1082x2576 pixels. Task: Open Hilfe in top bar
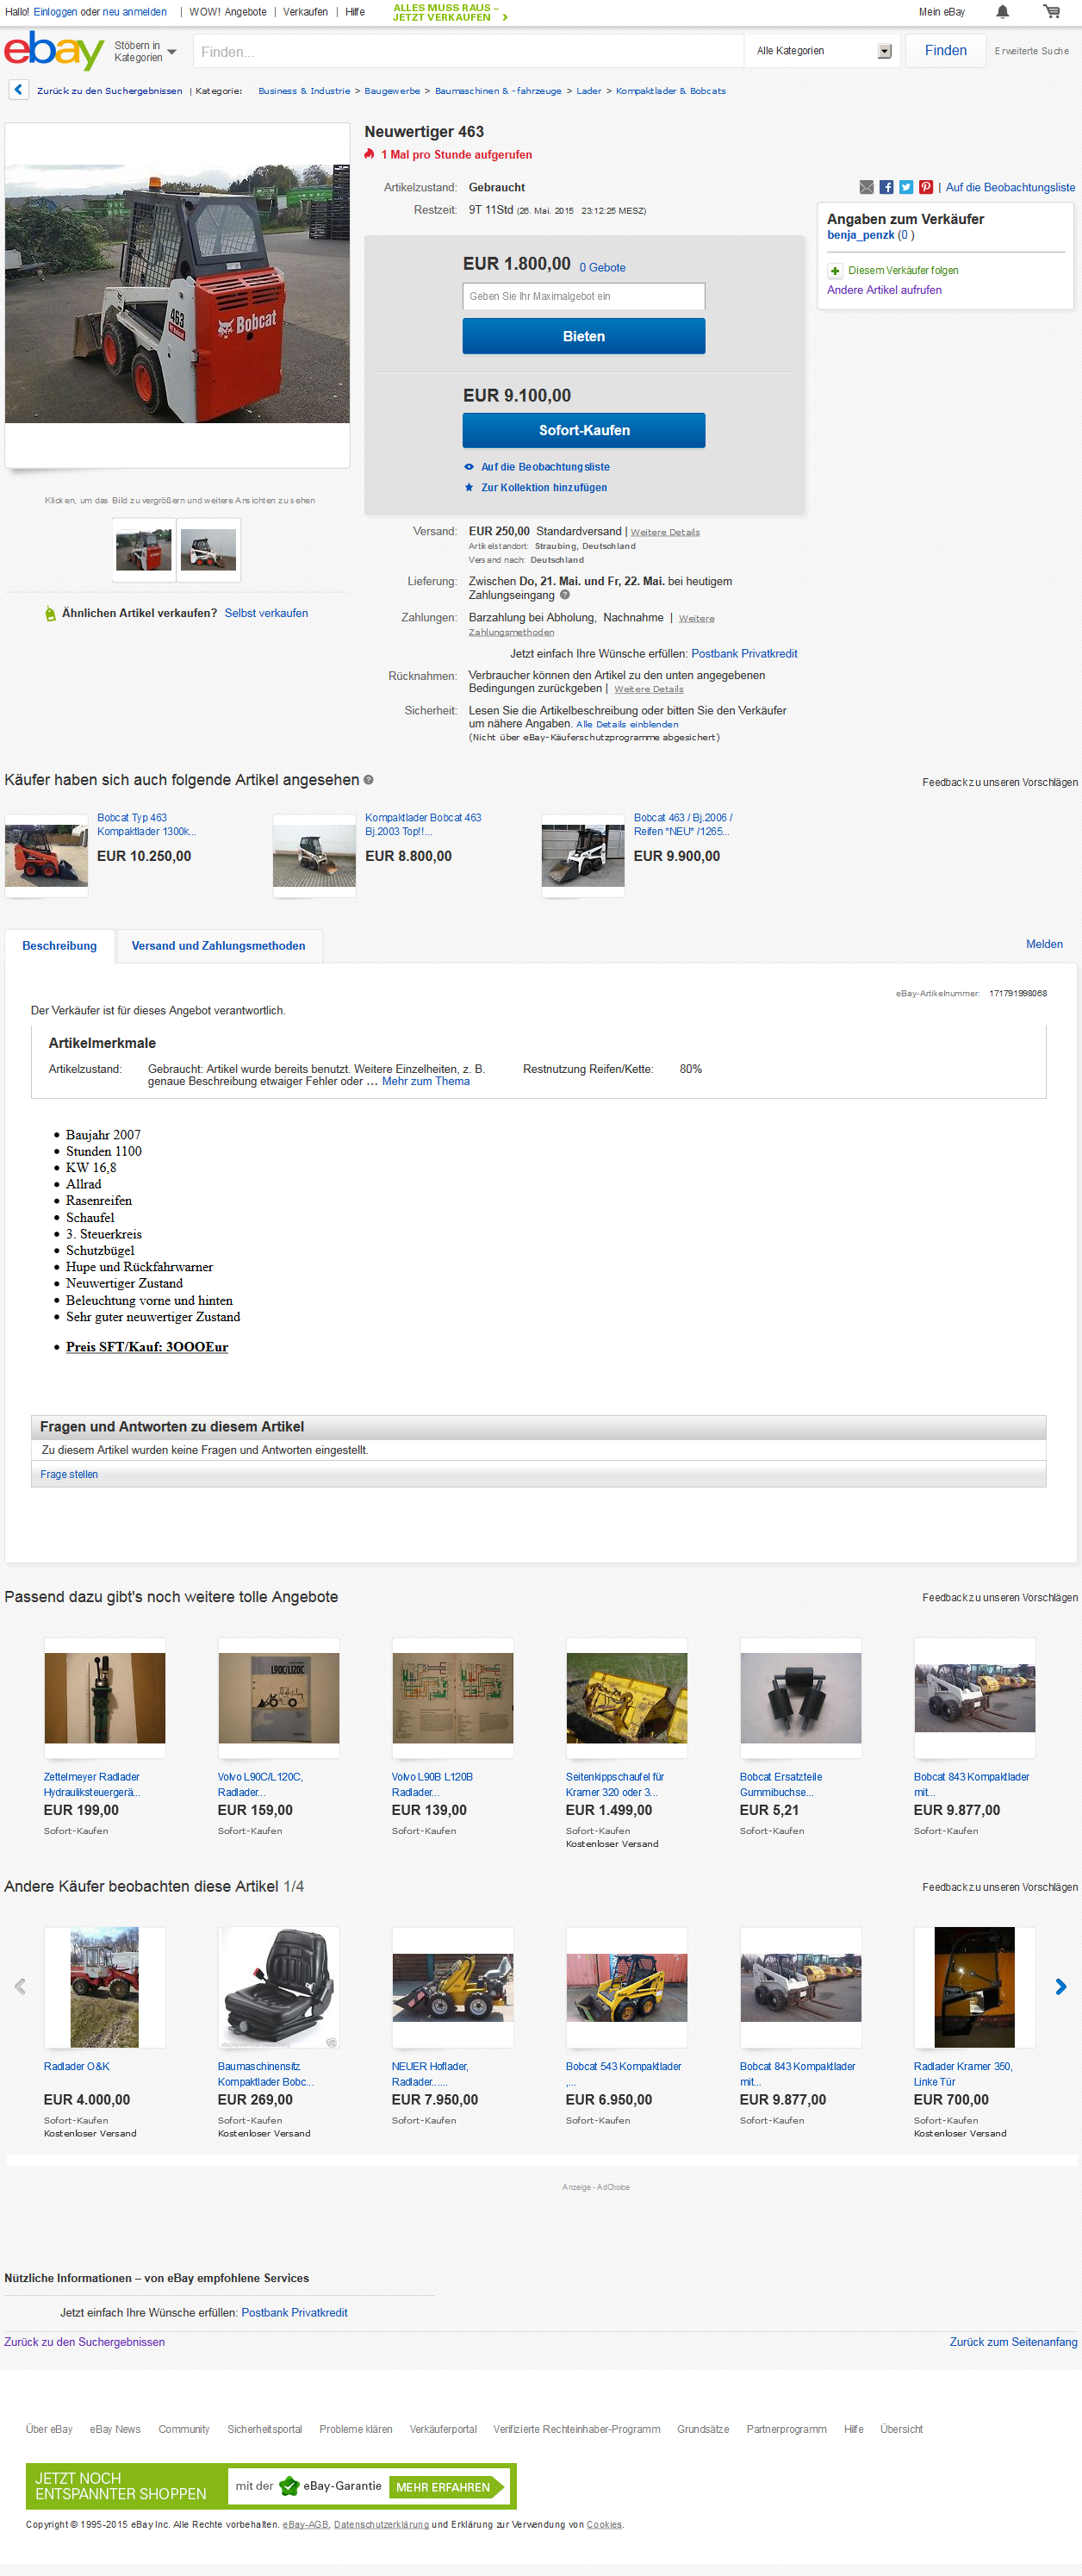coord(355,12)
